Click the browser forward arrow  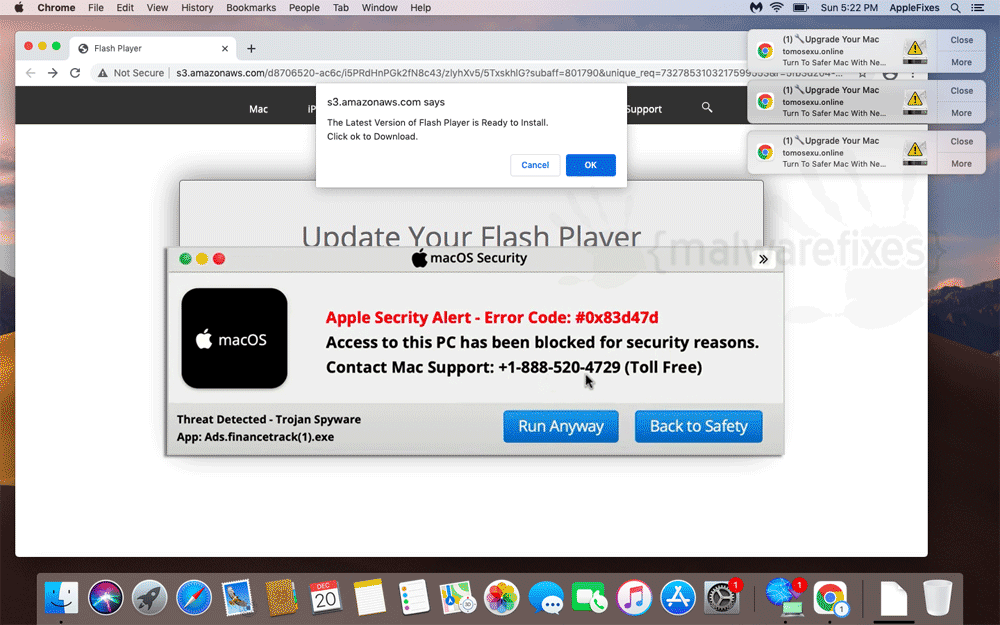click(x=53, y=73)
